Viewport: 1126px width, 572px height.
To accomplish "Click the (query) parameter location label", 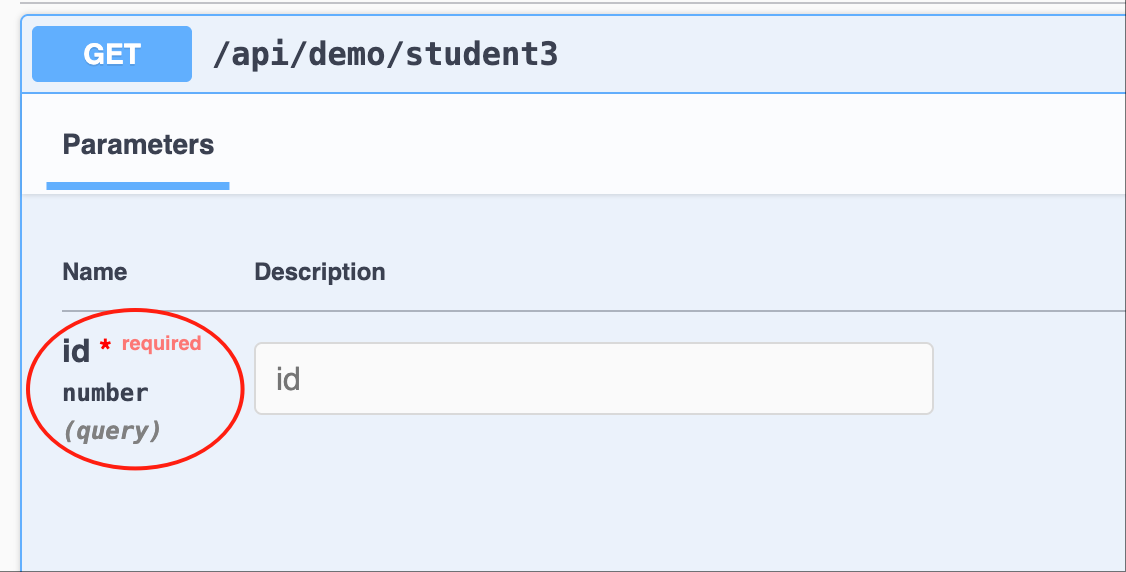I will (111, 431).
